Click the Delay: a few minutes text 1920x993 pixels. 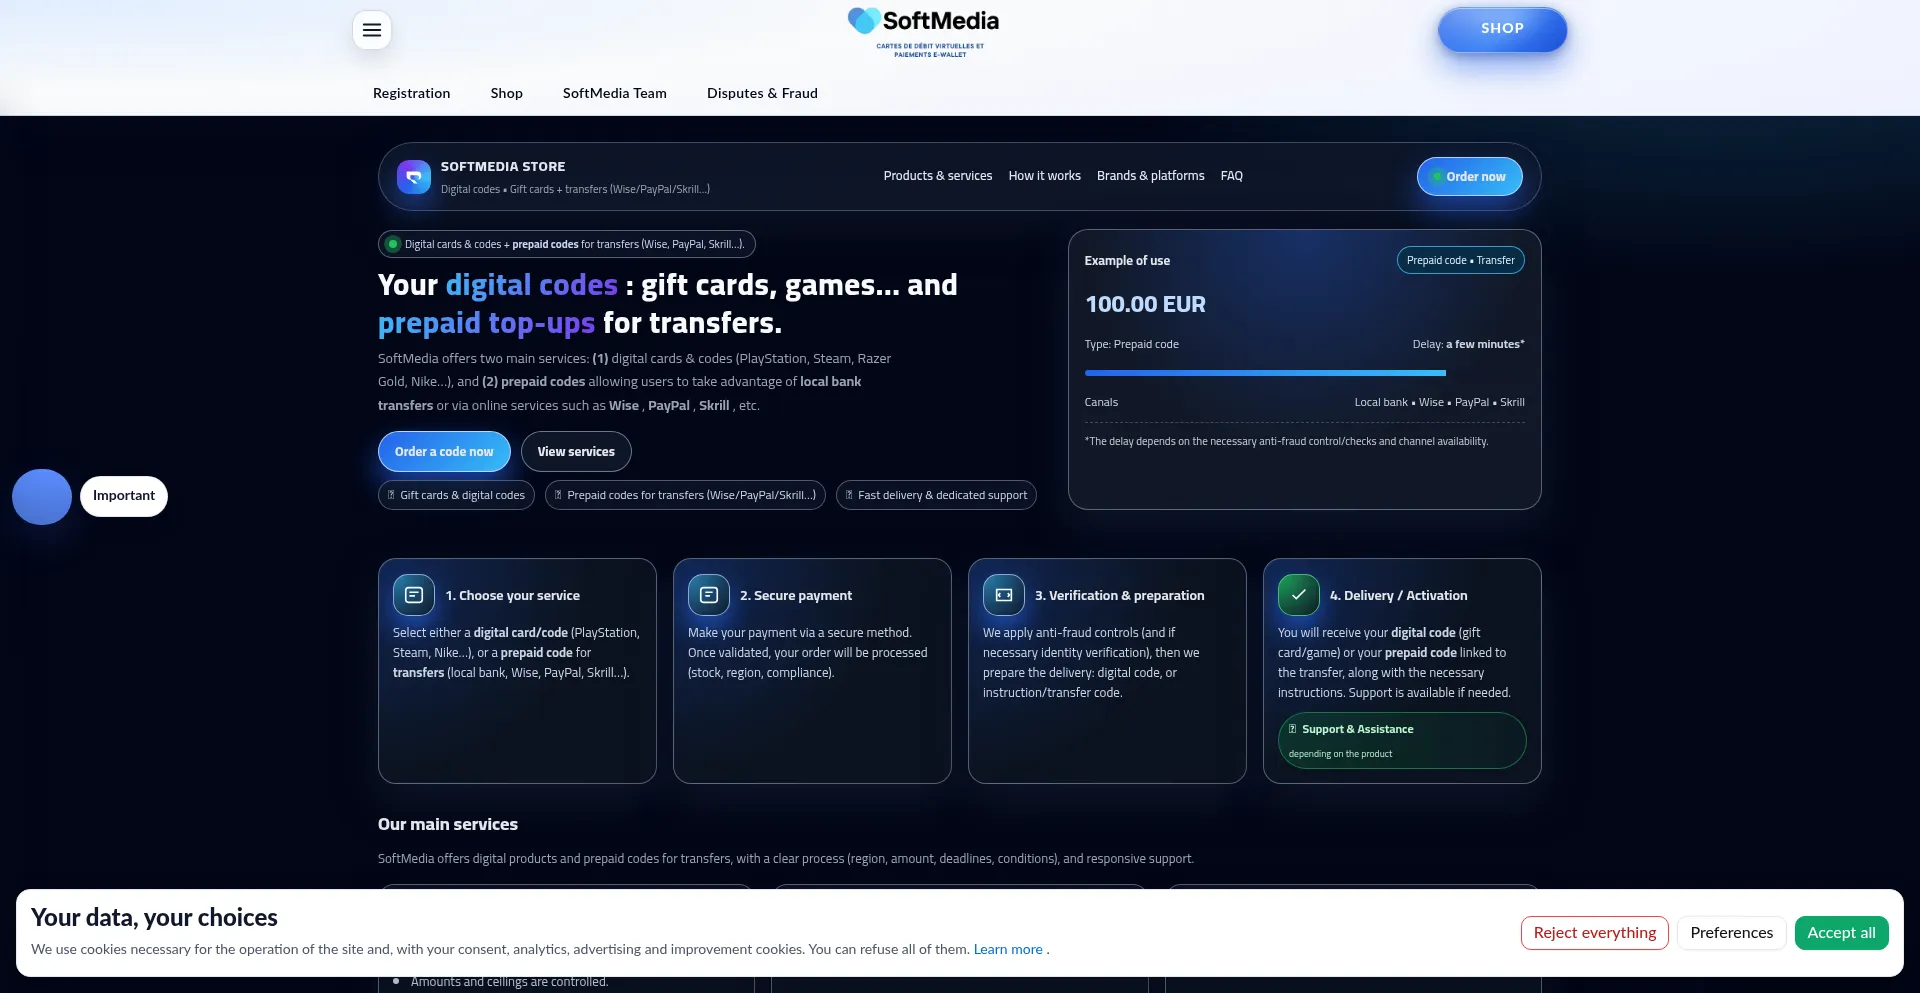point(1468,345)
